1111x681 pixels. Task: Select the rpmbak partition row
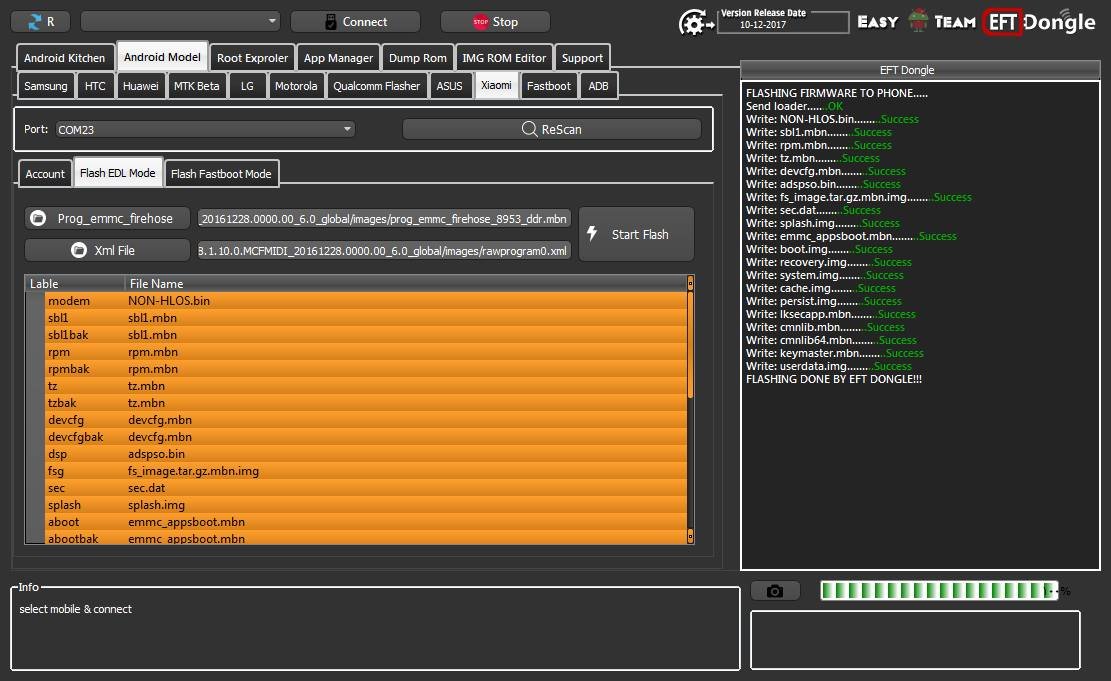pos(366,368)
